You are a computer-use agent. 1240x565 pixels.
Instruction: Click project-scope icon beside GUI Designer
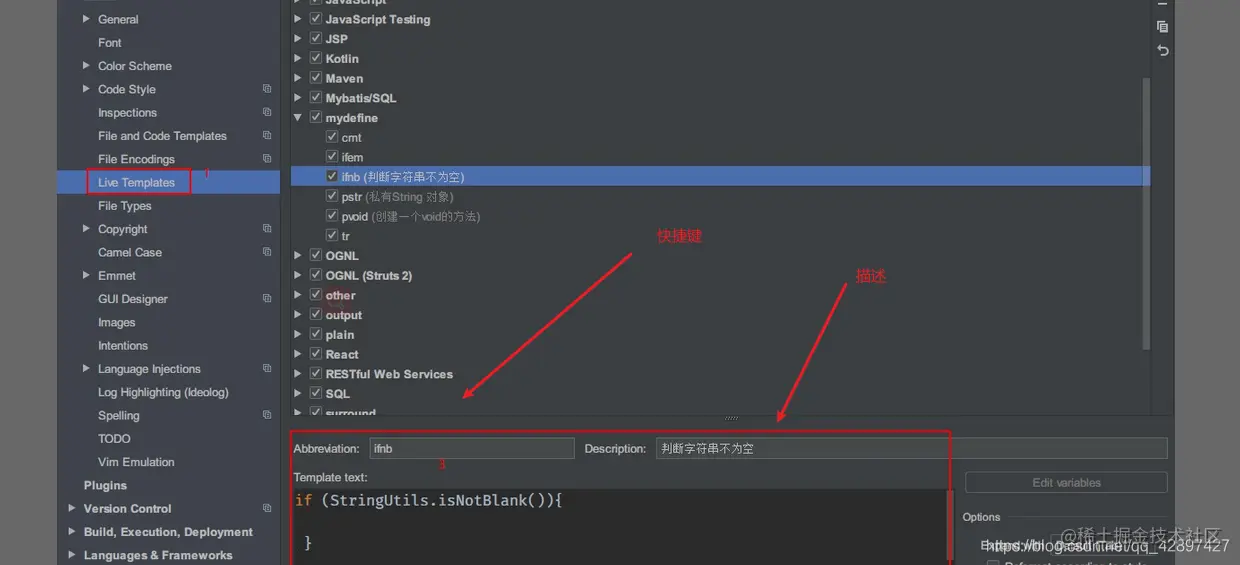tap(267, 298)
